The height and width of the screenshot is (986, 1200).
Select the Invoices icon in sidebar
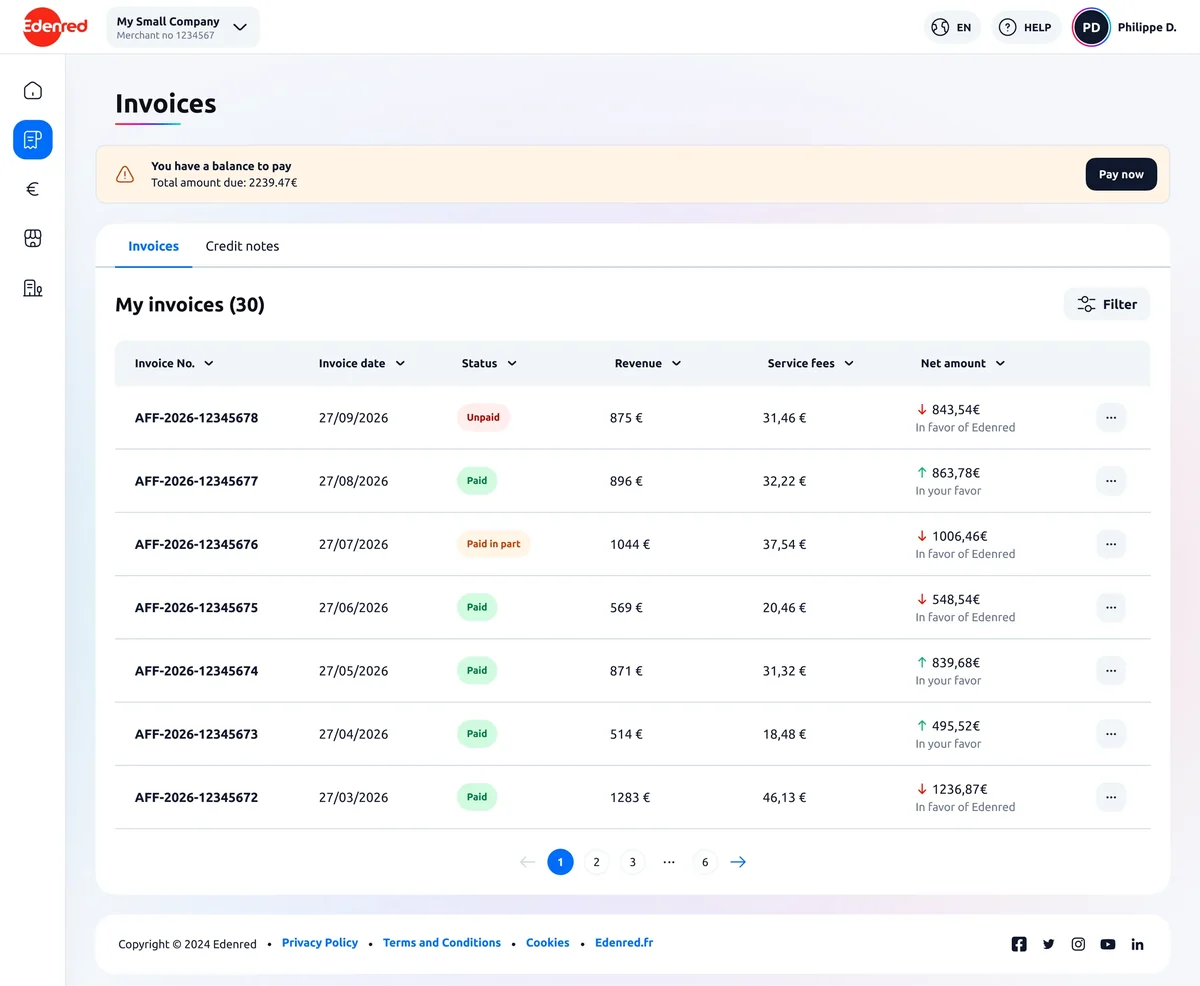click(33, 140)
